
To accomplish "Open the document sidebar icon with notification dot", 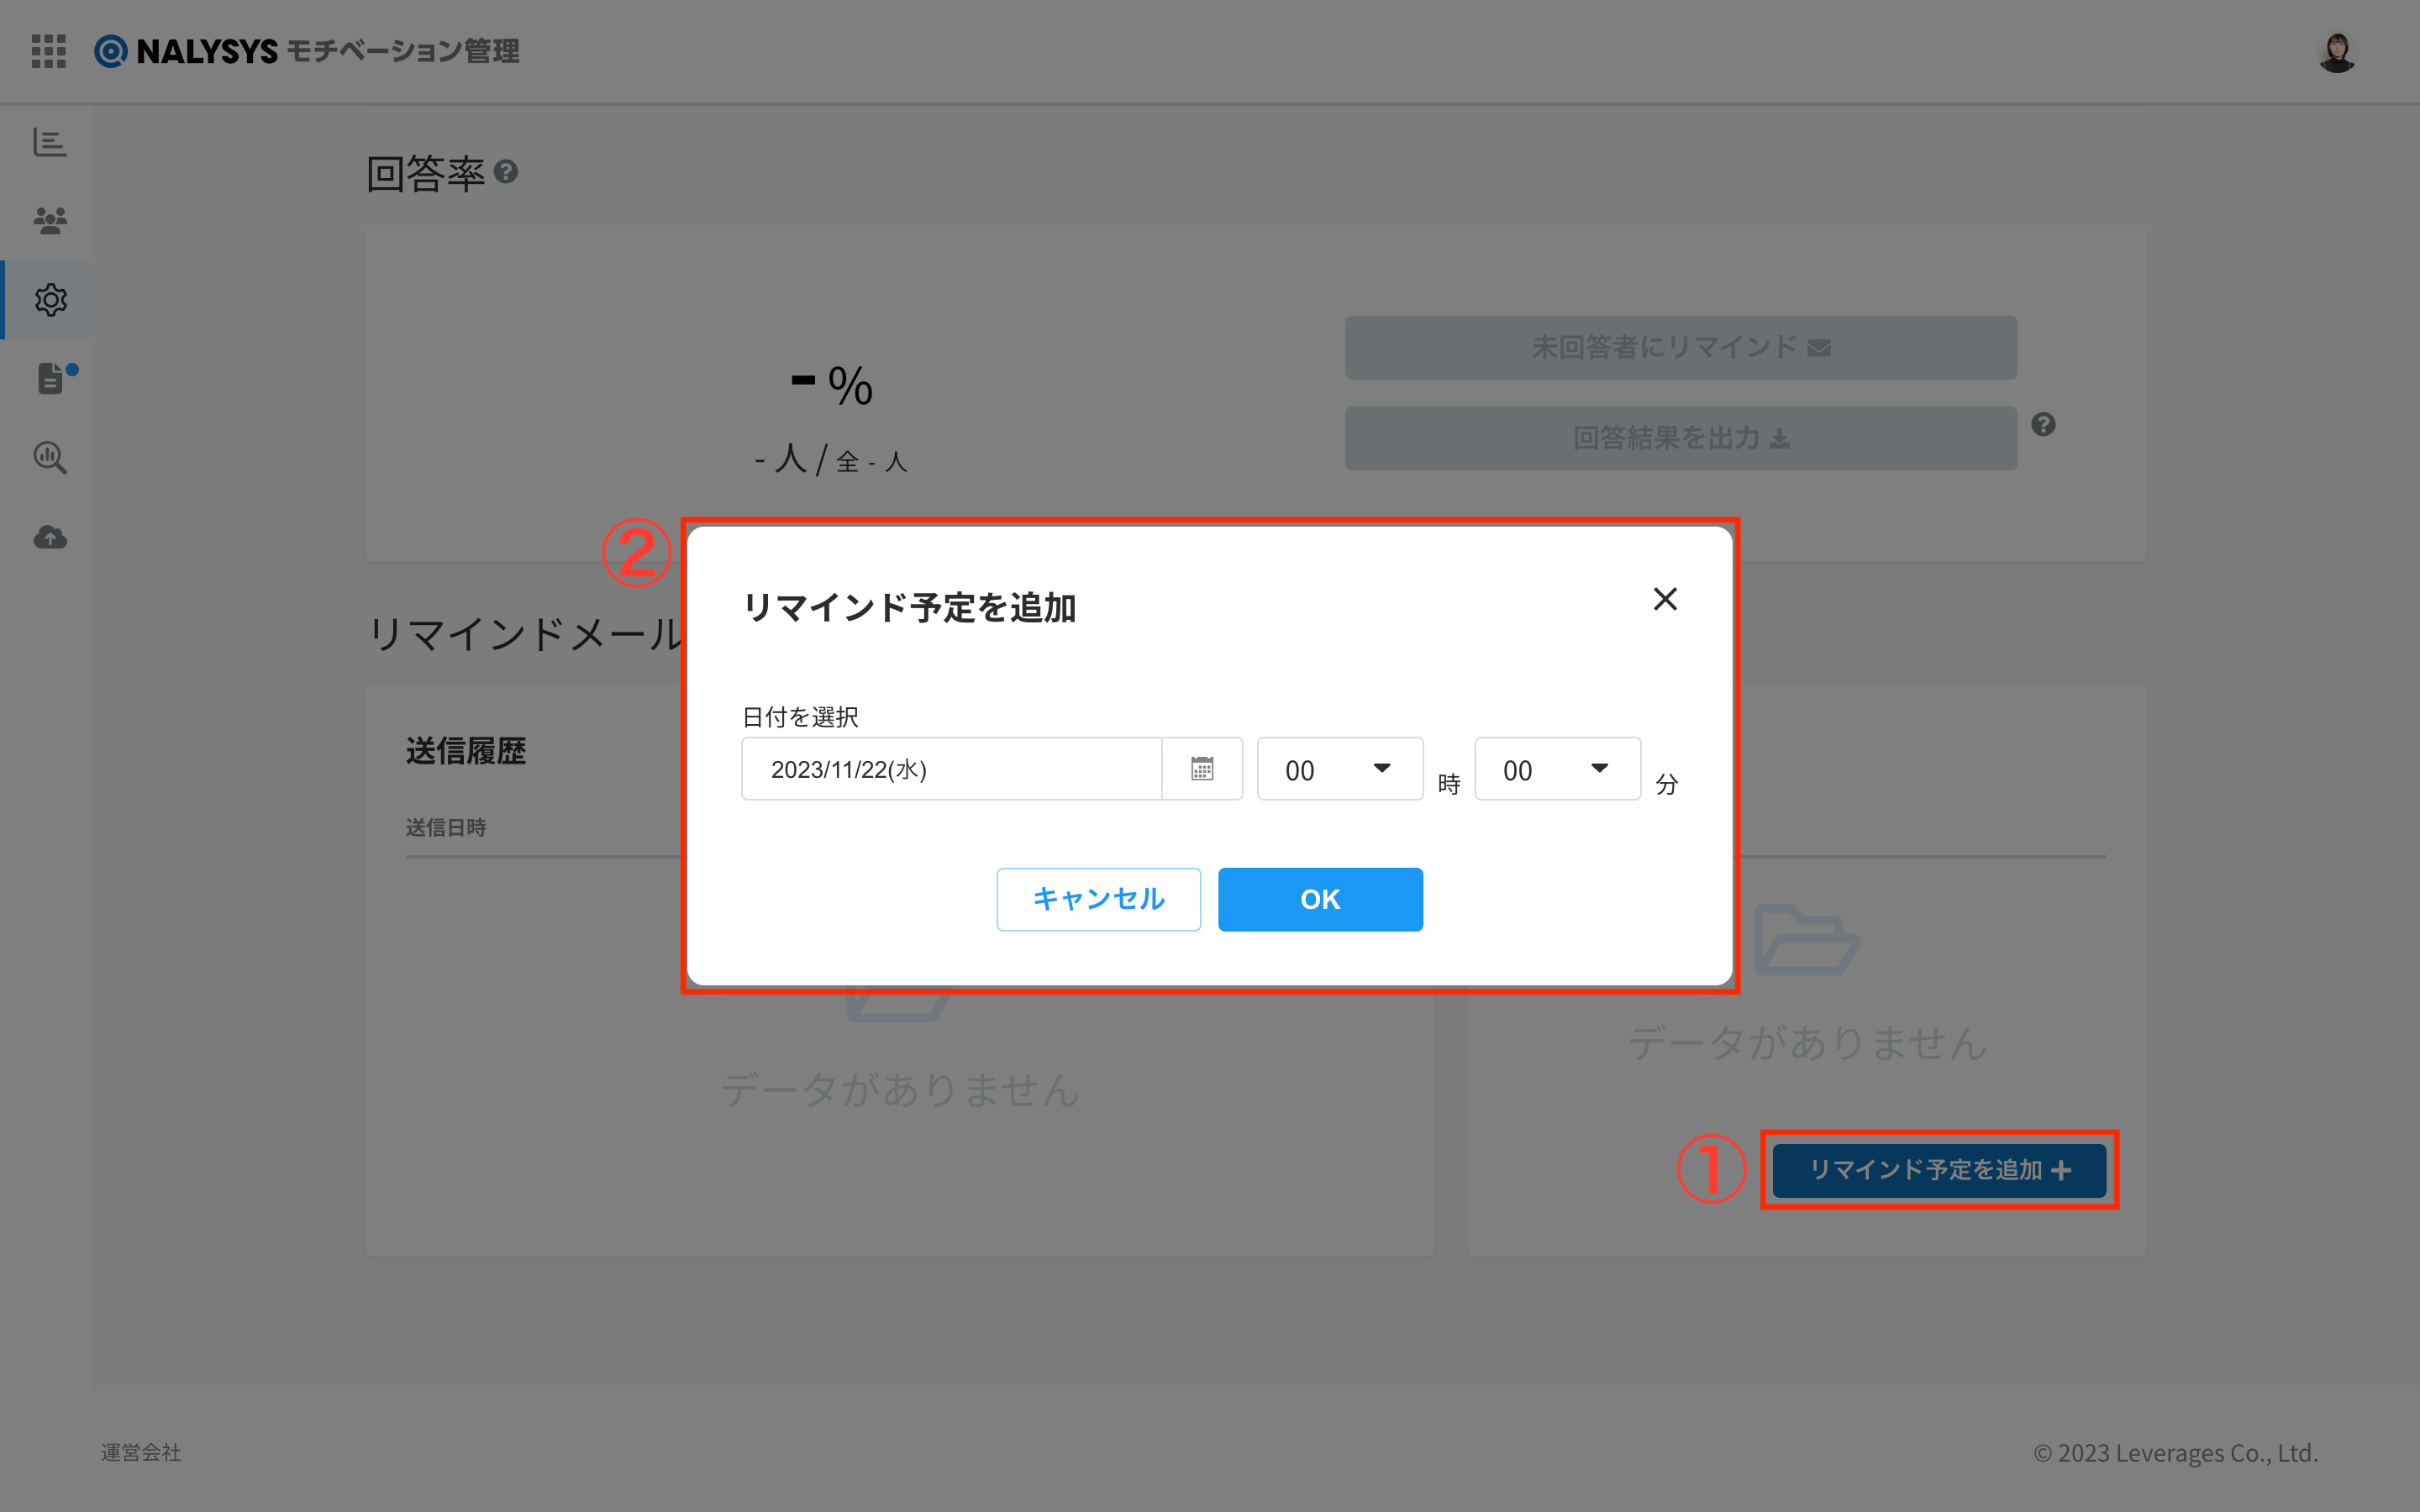I will pyautogui.click(x=52, y=378).
